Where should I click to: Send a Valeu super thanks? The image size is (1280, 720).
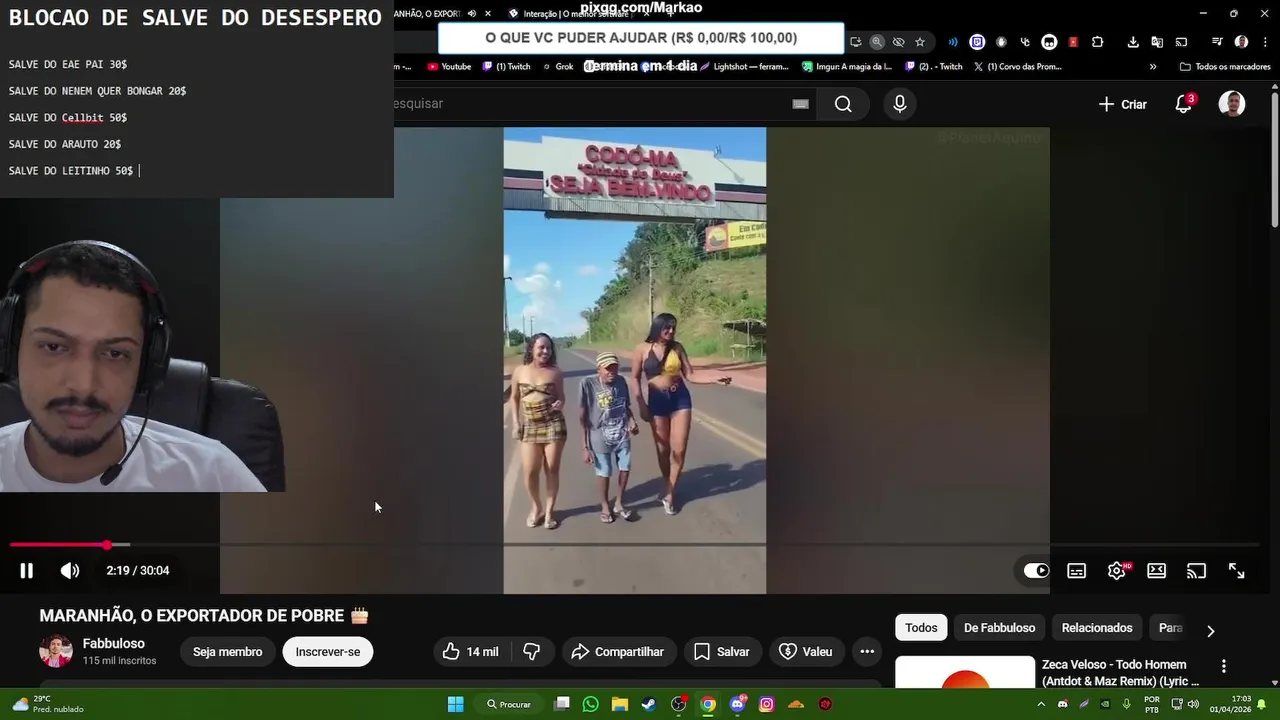click(x=806, y=652)
